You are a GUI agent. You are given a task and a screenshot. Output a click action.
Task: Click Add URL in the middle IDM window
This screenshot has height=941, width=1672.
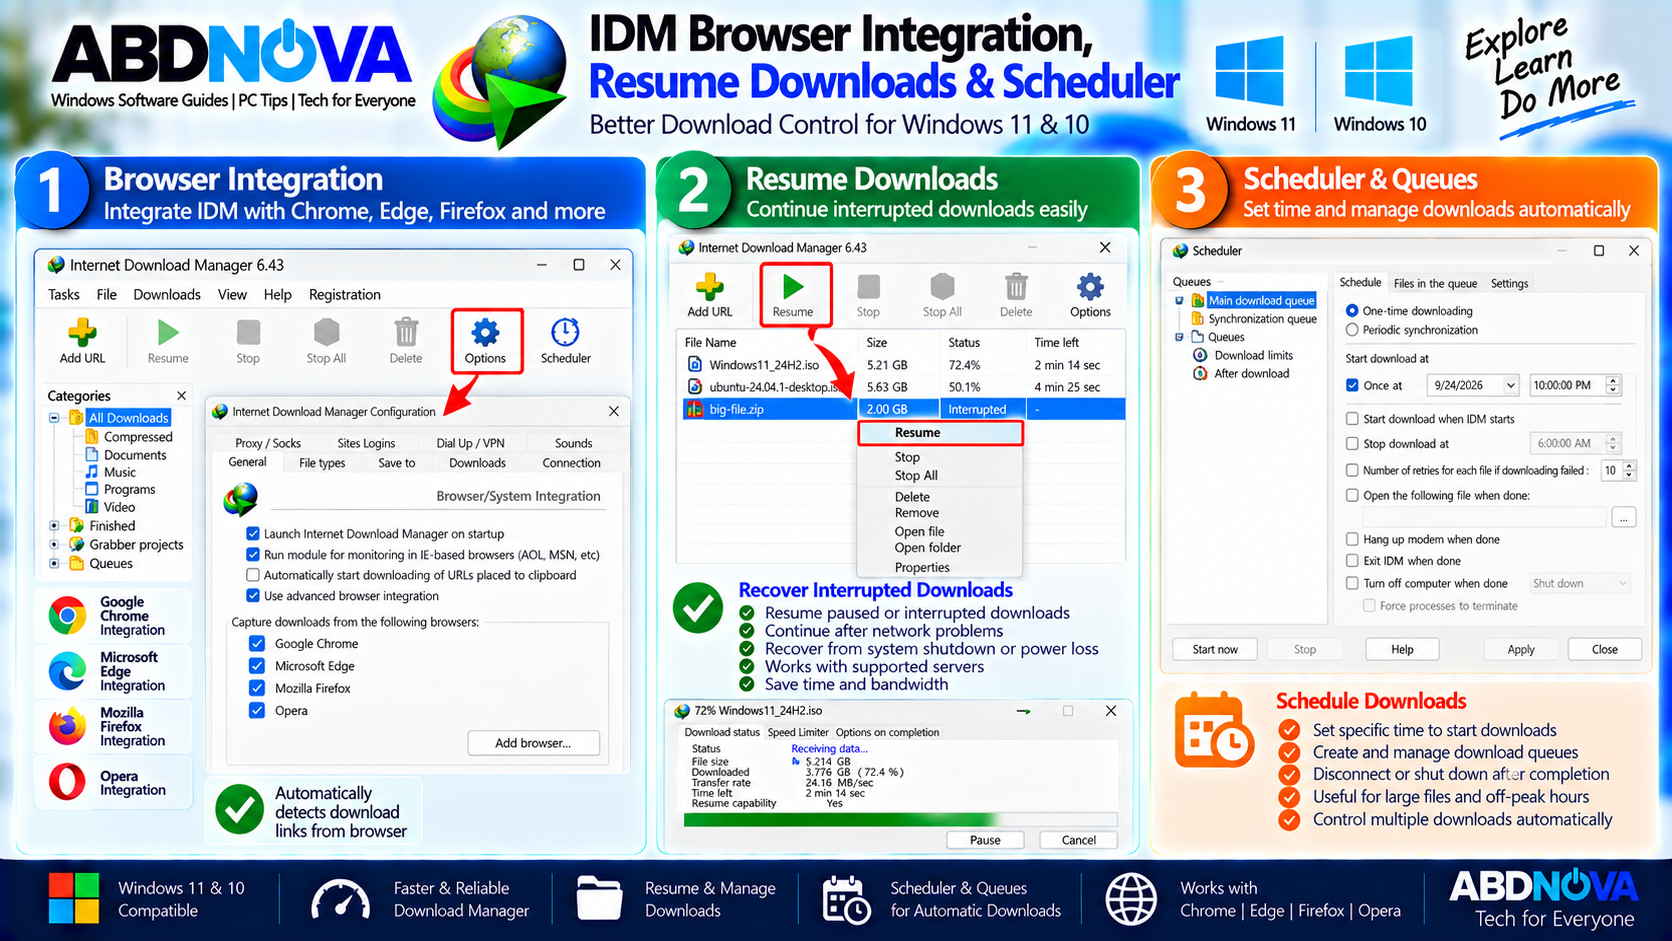click(710, 287)
